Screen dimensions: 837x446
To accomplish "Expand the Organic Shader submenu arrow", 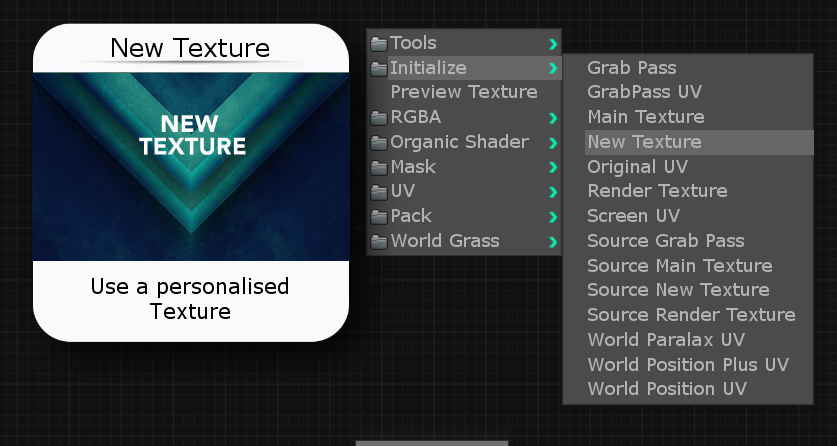I will (553, 143).
